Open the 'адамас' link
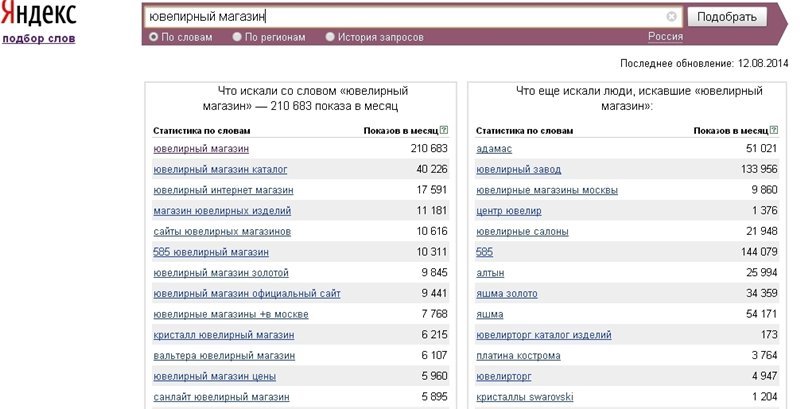This screenshot has height=409, width=800. point(494,149)
